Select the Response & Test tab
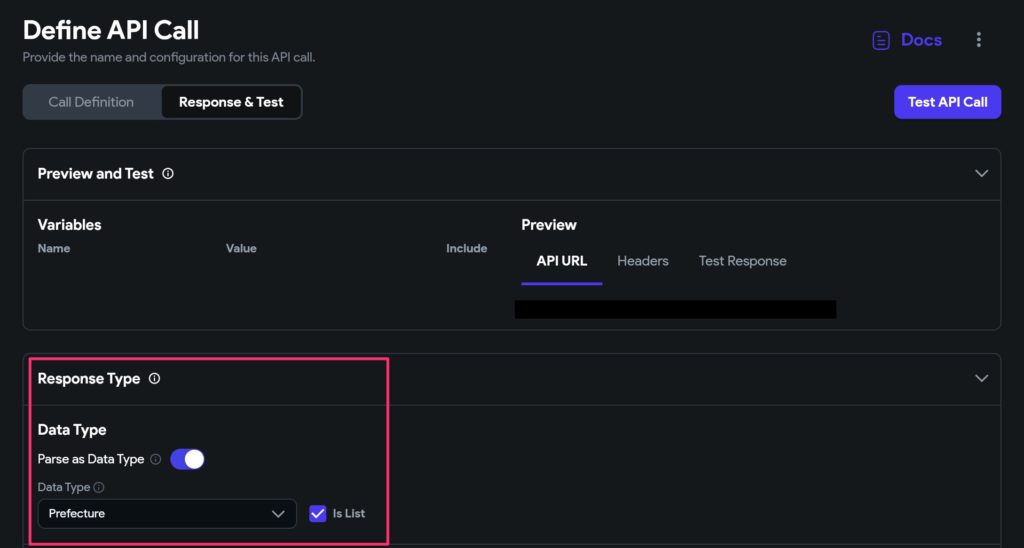 231,102
